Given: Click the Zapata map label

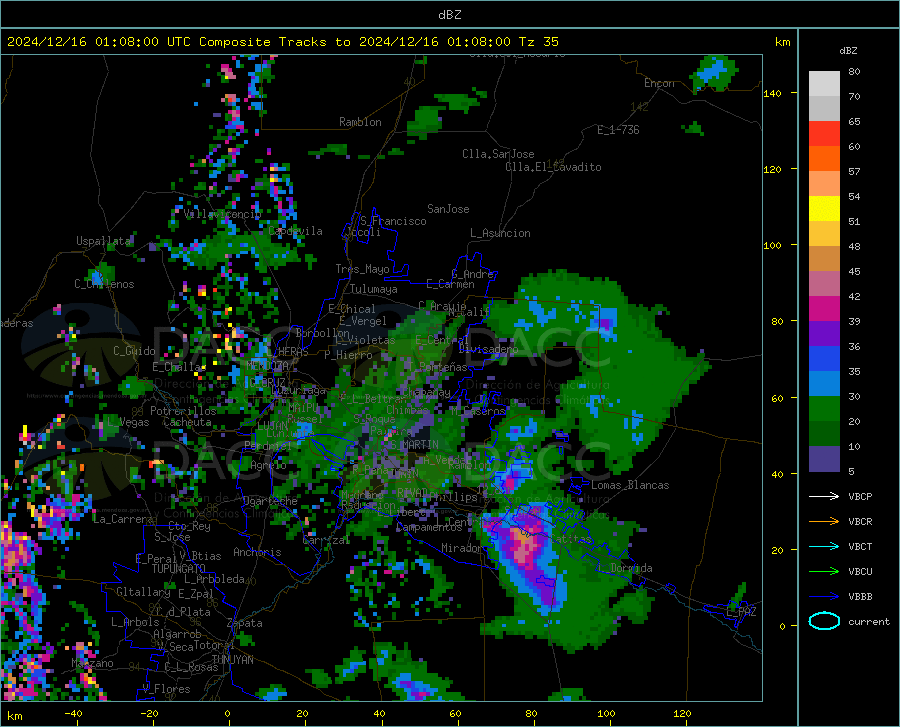Looking at the screenshot, I should coord(245,623).
